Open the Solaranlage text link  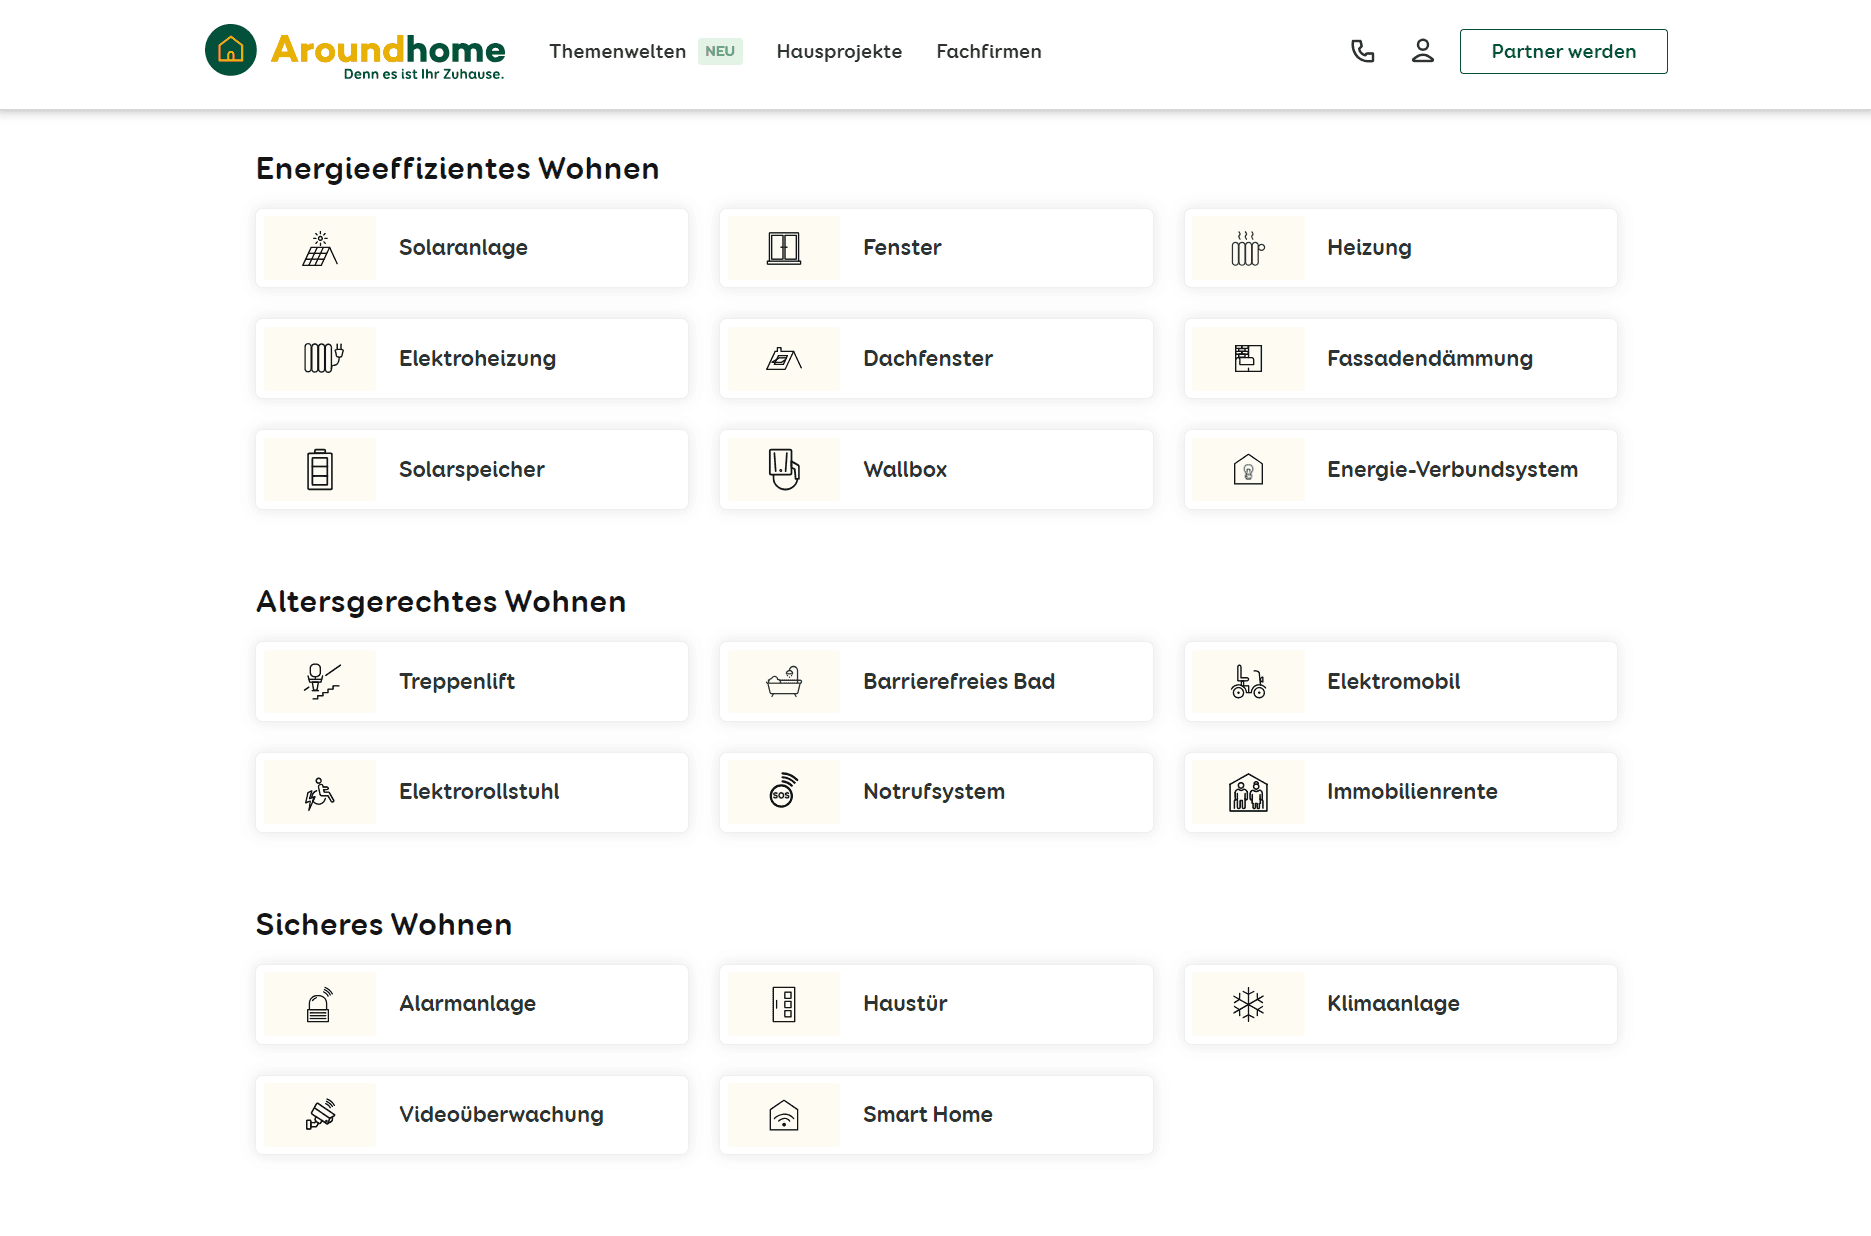pyautogui.click(x=463, y=248)
